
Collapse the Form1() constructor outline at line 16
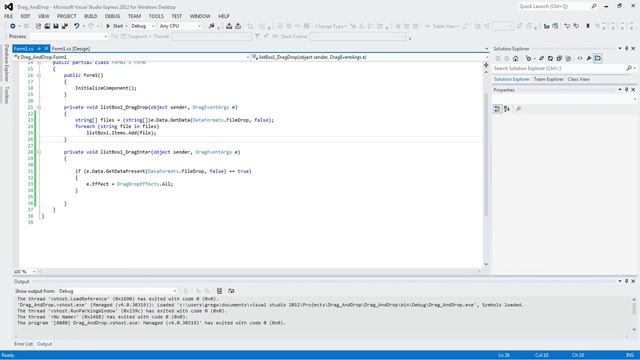pyautogui.click(x=39, y=75)
